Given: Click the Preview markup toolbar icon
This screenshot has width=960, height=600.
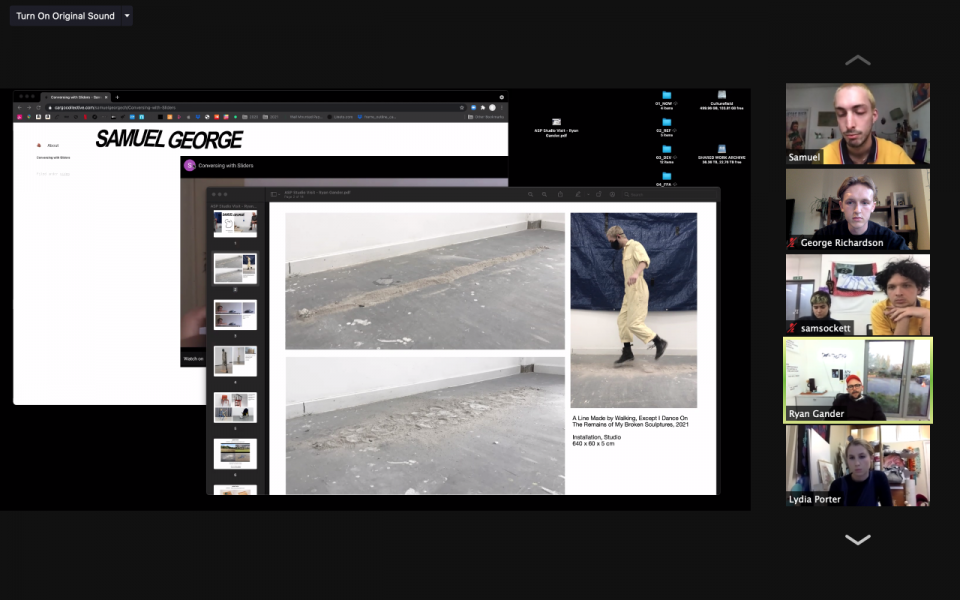Looking at the screenshot, I should pyautogui.click(x=612, y=195).
